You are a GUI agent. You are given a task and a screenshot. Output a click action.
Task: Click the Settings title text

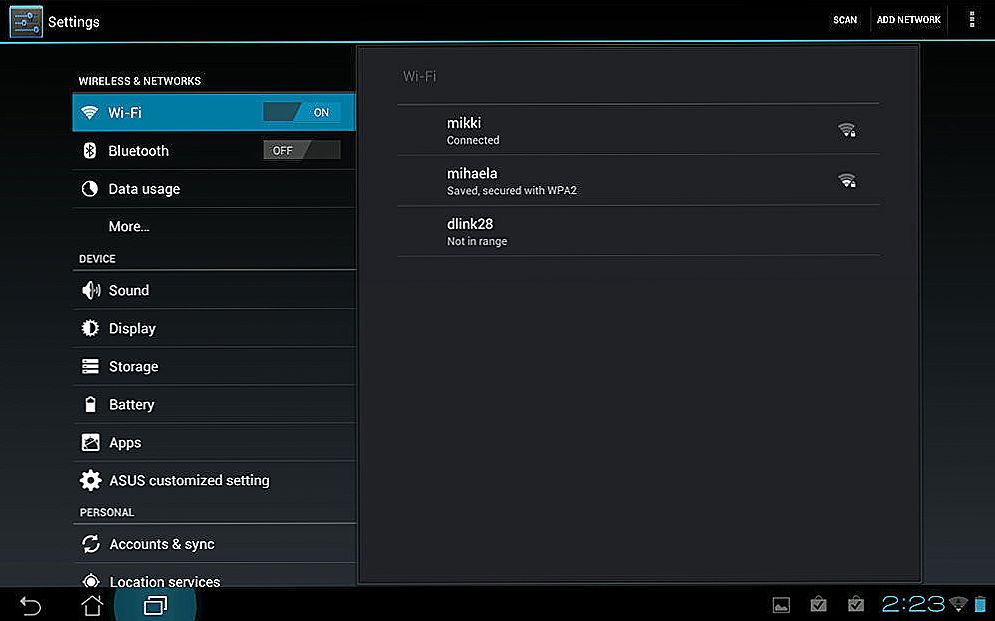coord(74,22)
